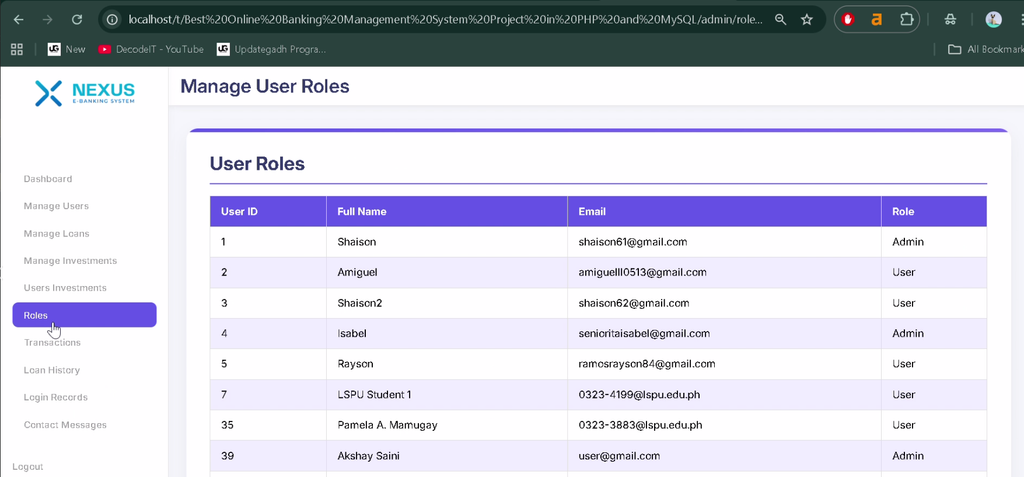This screenshot has height=477, width=1024.
Task: Open the All Bookmarks folder
Action: (985, 49)
